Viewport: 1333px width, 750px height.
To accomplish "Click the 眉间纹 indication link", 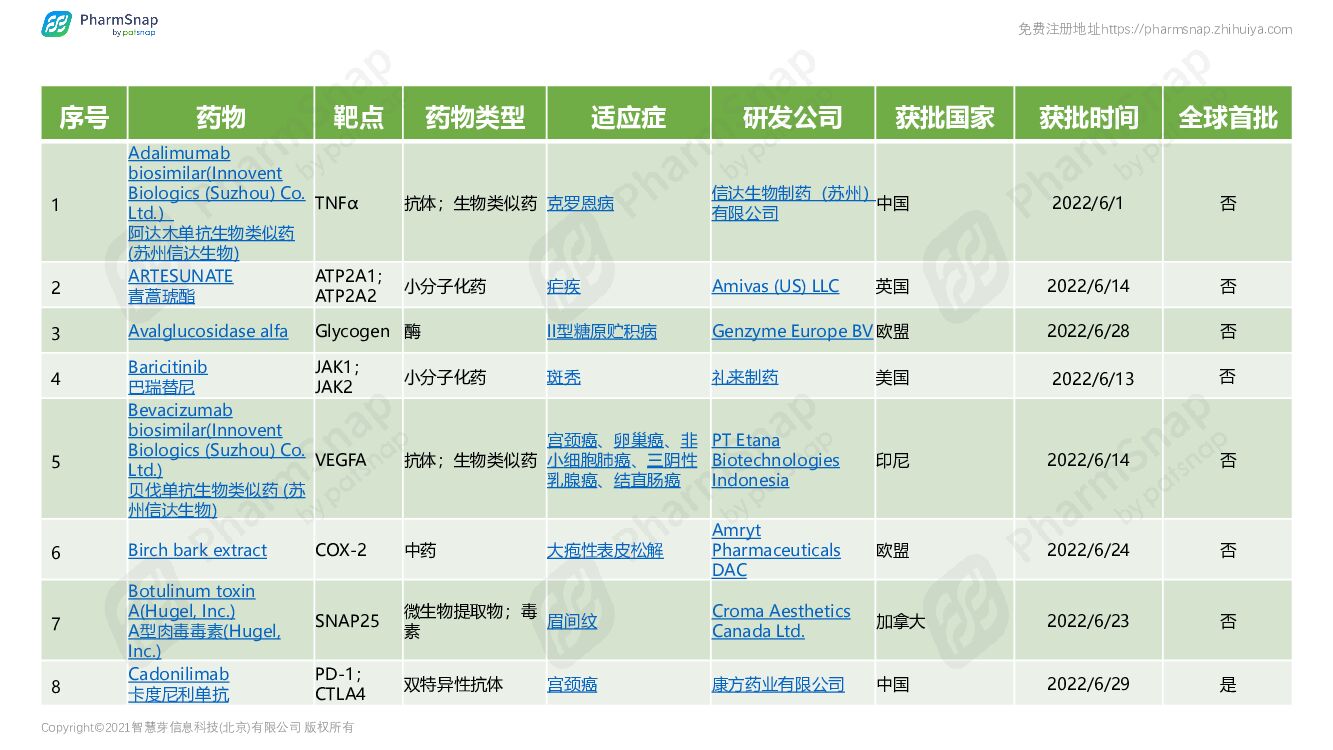I will click(x=572, y=621).
